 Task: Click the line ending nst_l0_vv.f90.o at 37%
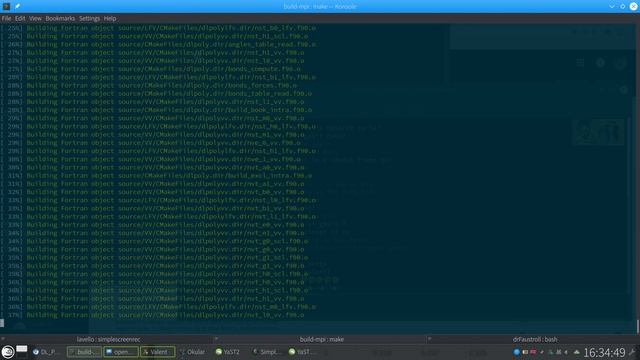click(152, 315)
